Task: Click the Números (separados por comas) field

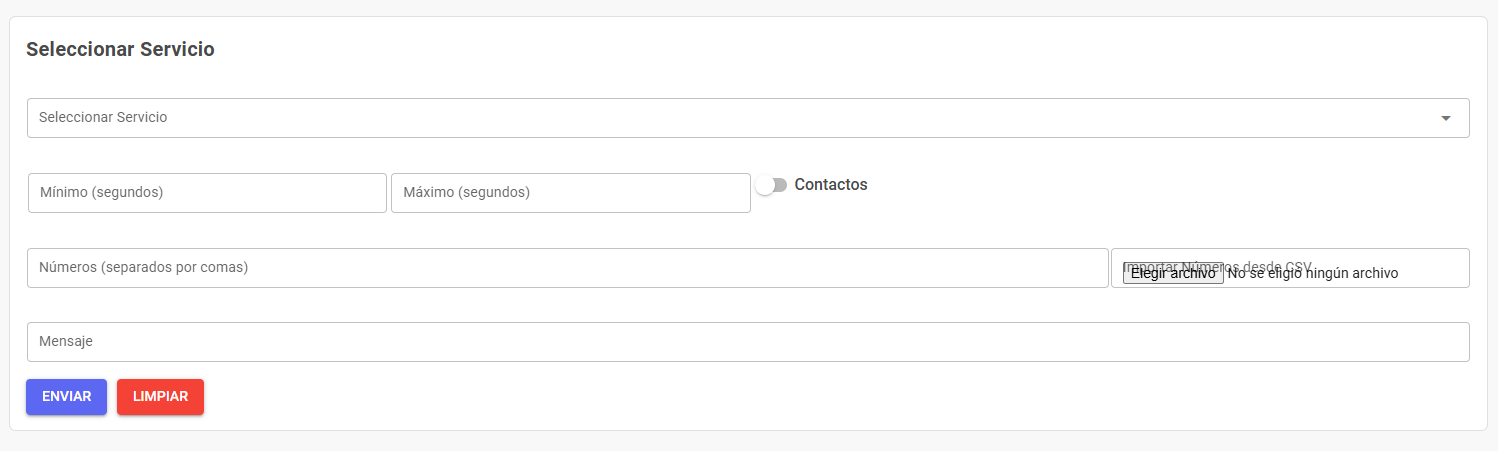Action: (568, 268)
